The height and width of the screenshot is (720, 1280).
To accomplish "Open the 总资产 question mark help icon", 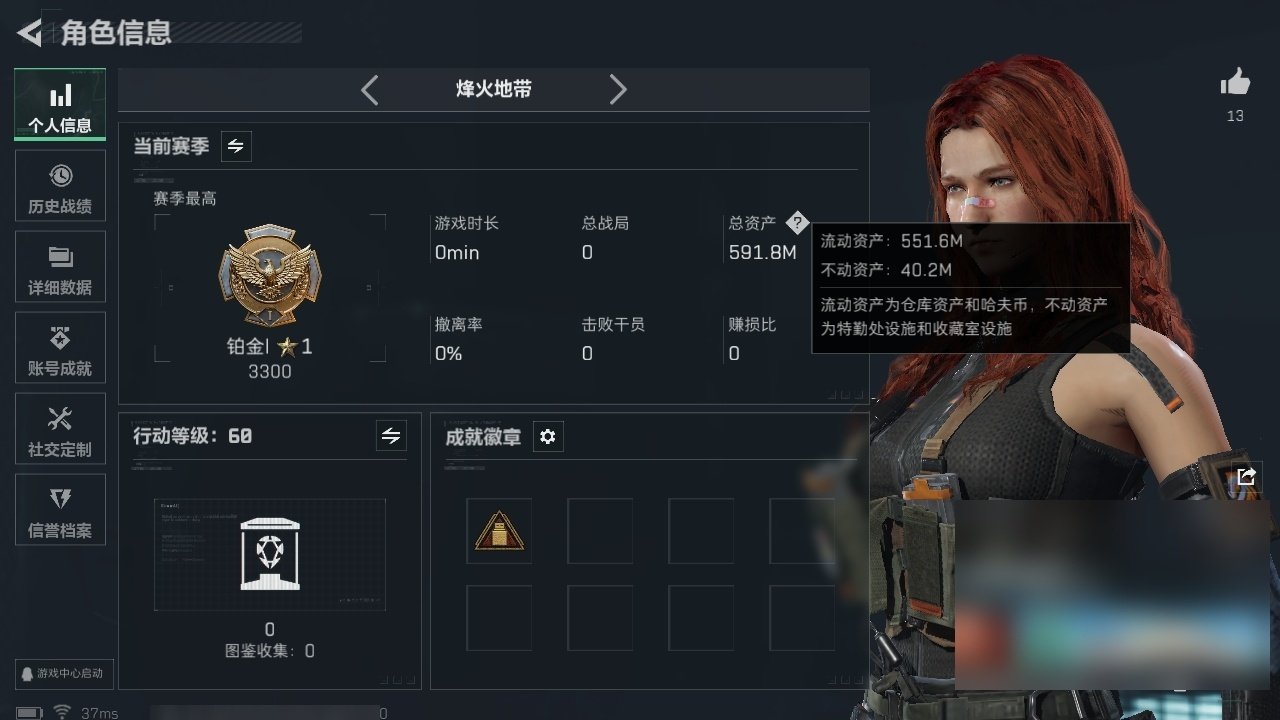I will pos(796,222).
